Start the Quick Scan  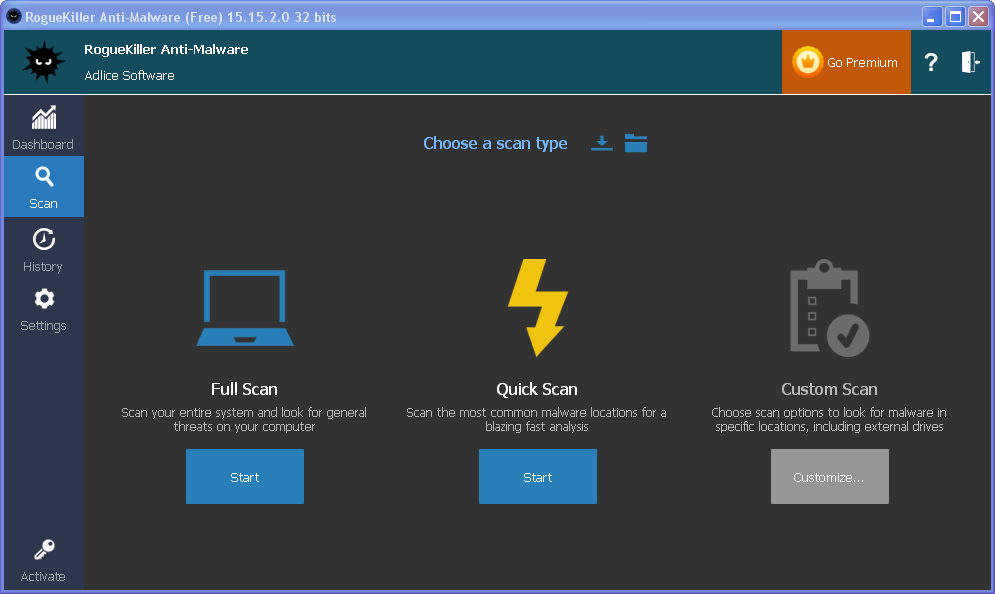(537, 477)
